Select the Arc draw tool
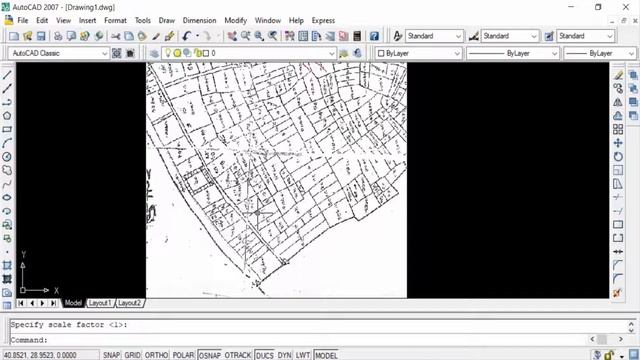640x360 pixels. click(7, 143)
